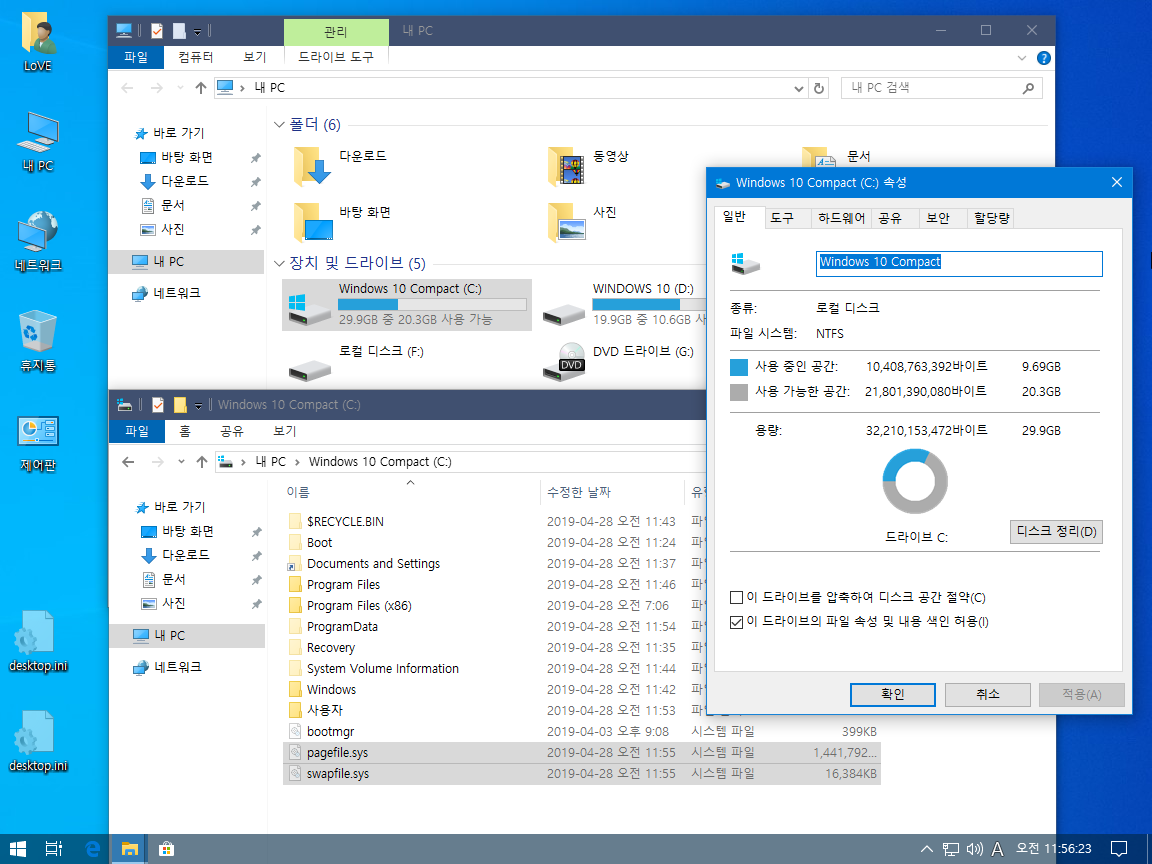Go back in Windows 10 Compact (C:) window

coord(129,462)
